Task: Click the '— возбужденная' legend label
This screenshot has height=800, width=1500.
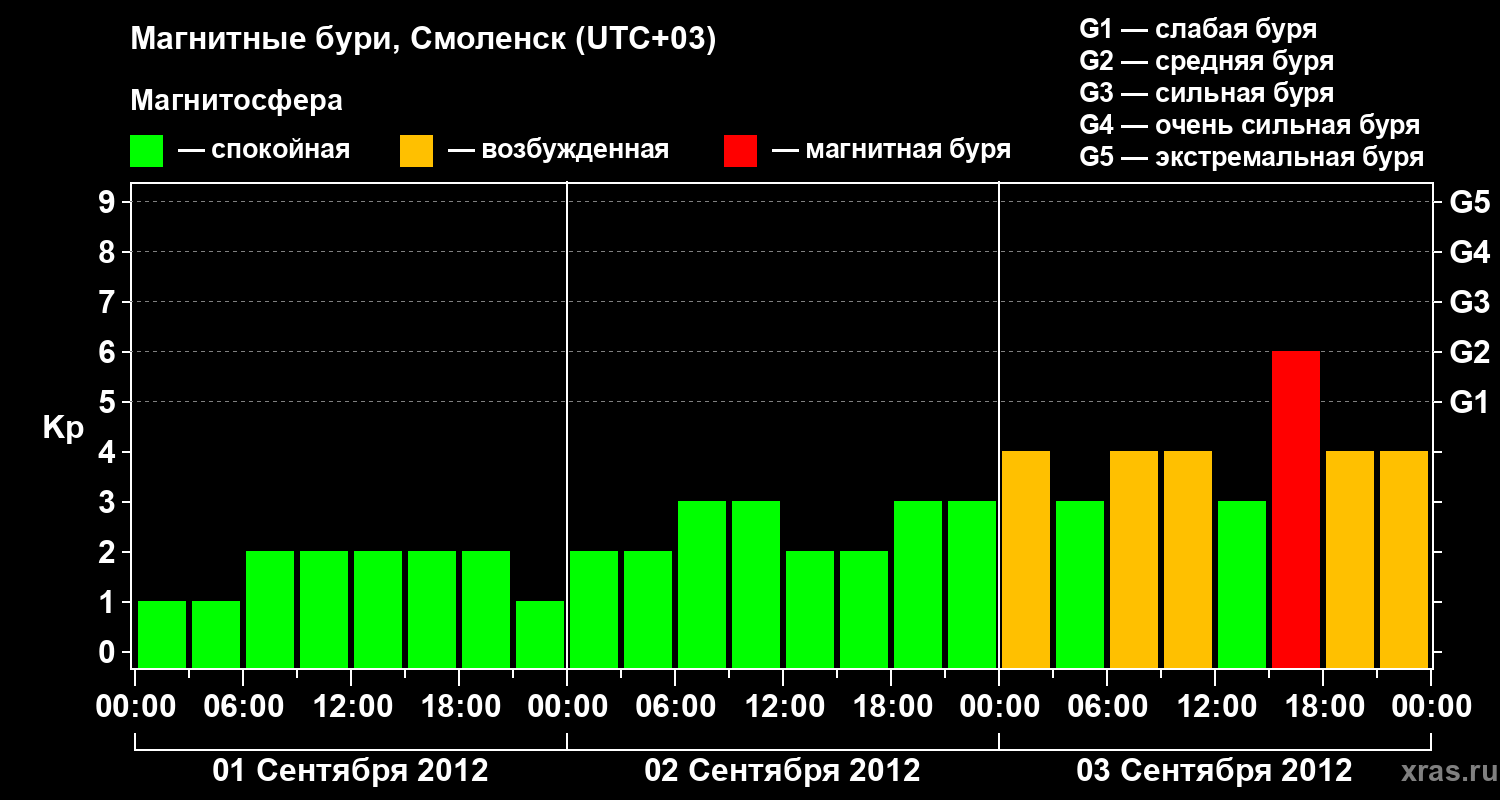Action: click(558, 150)
